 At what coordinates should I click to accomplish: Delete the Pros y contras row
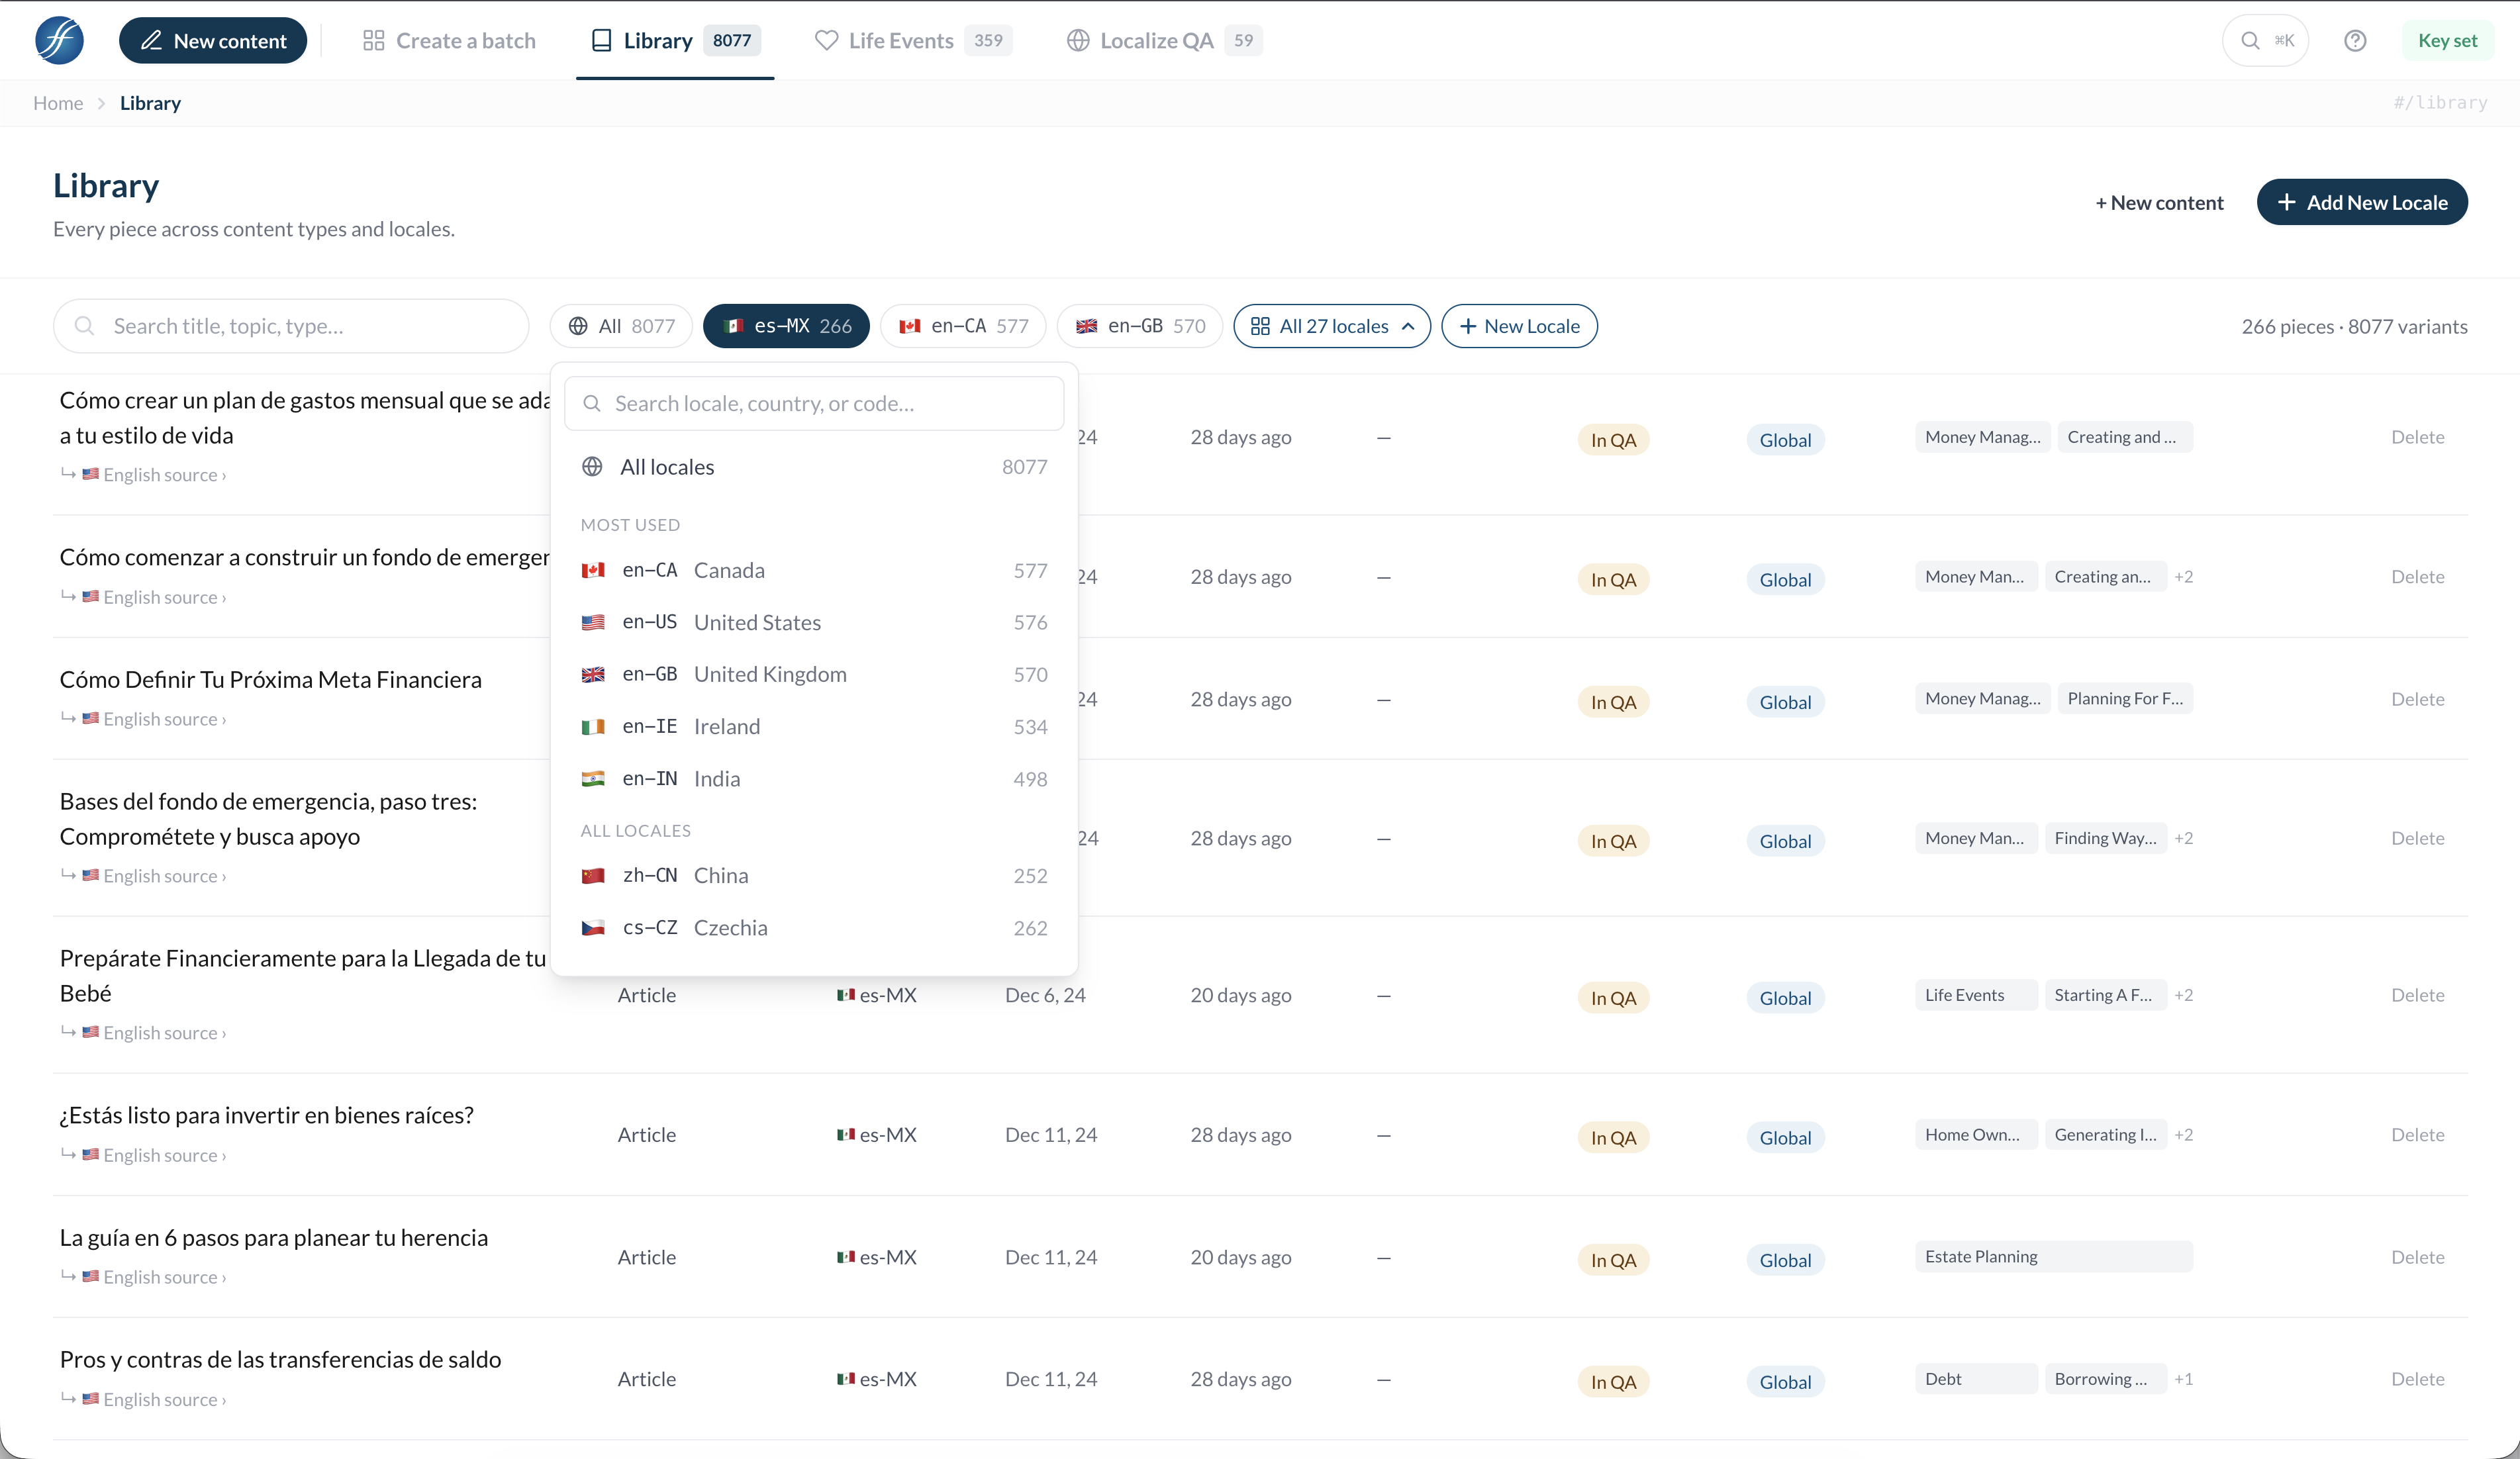pyautogui.click(x=2417, y=1379)
